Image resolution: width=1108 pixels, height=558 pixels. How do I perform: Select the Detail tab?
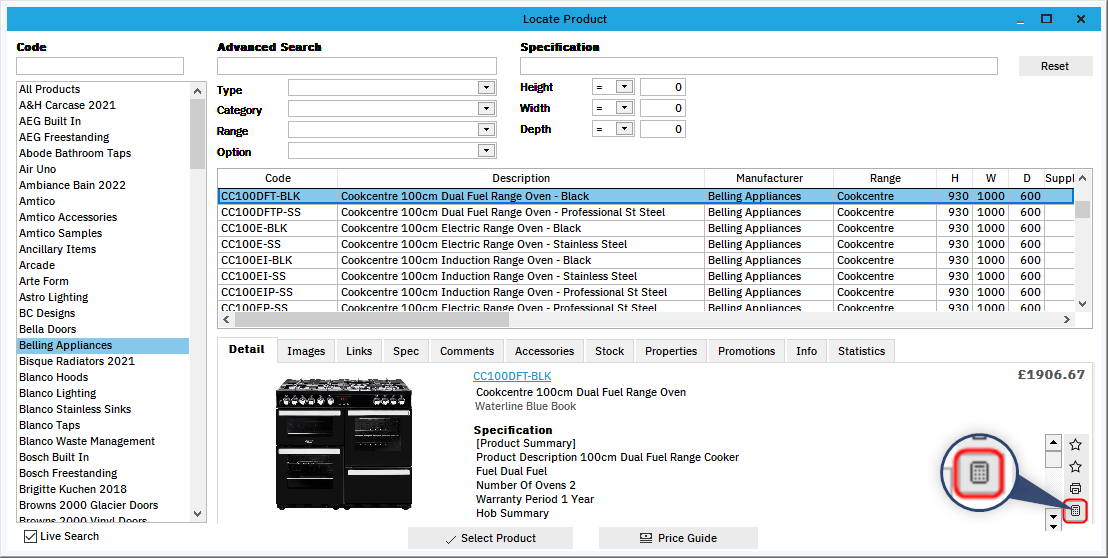(x=247, y=350)
